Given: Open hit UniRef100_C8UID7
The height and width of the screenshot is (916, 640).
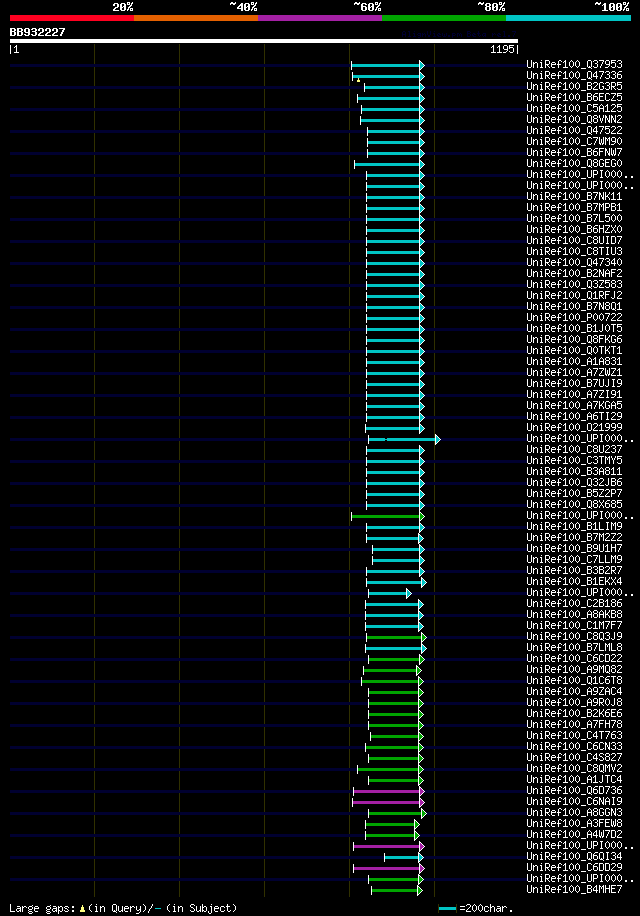Looking at the screenshot, I should pos(574,241).
